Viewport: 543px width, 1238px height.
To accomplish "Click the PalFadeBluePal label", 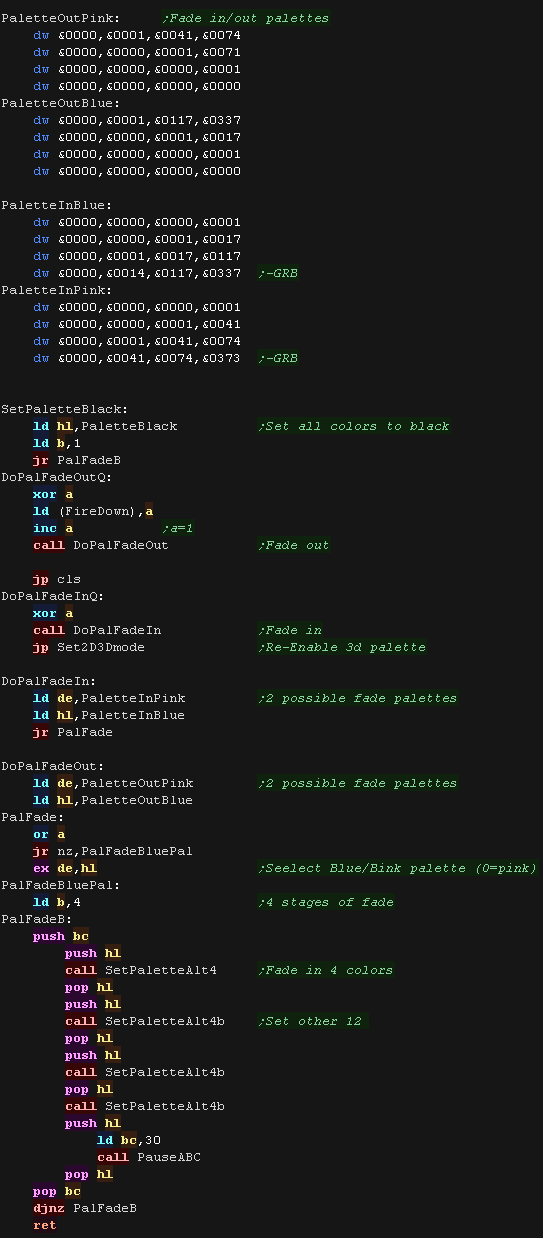I will click(x=61, y=885).
